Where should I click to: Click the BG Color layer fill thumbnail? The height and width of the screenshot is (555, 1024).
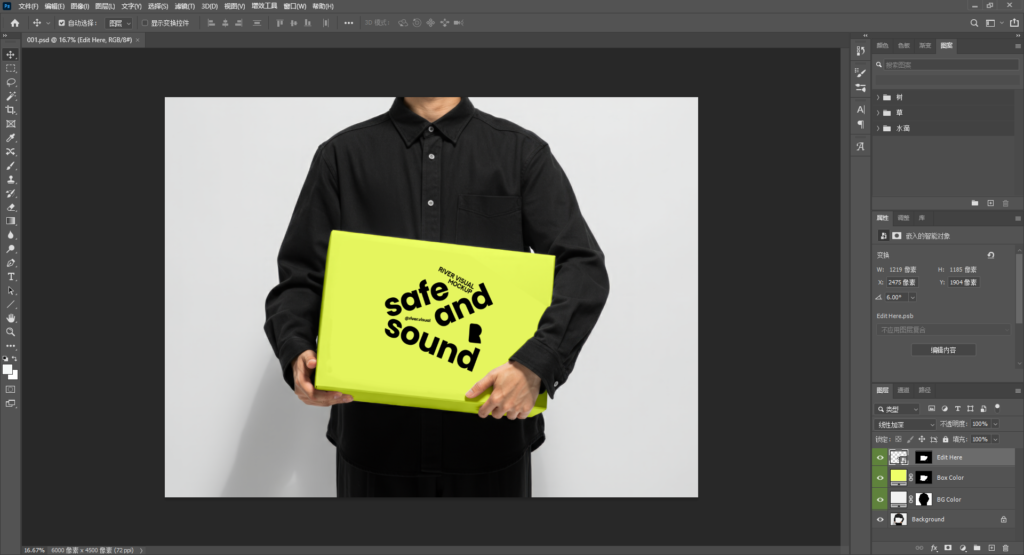(x=899, y=498)
